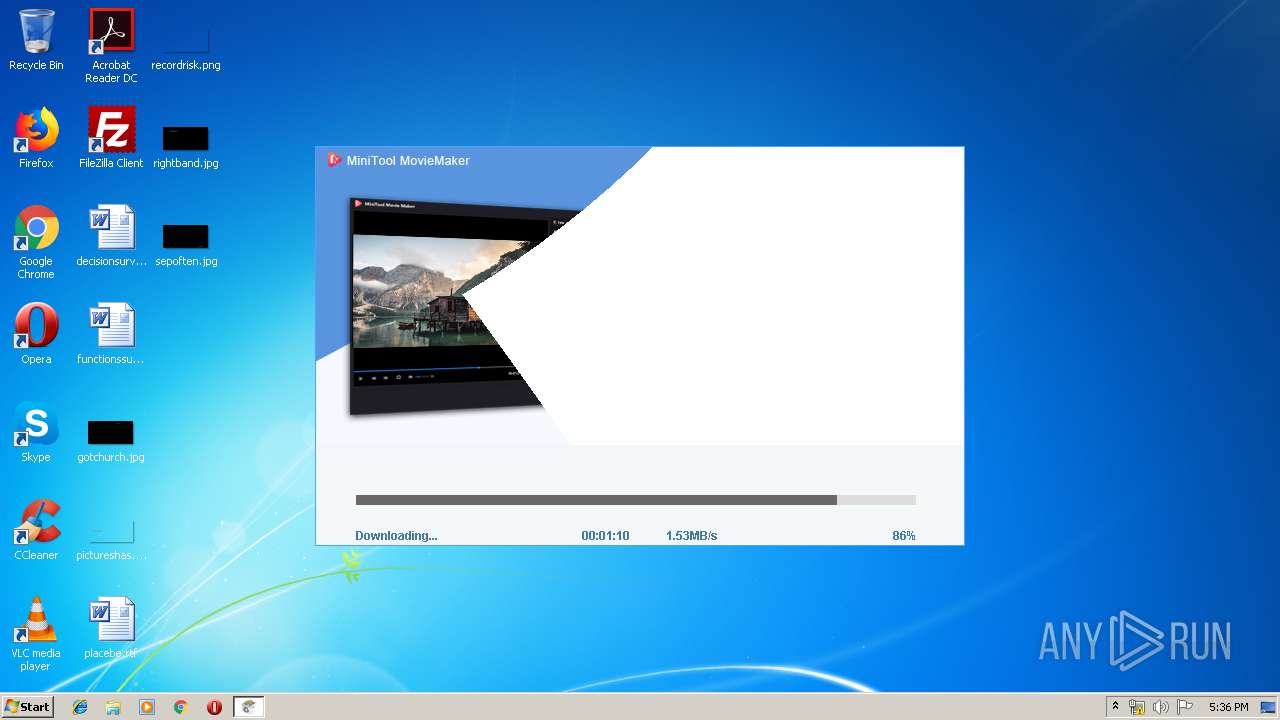Click the 5:36 PM system clock
The width and height of the screenshot is (1280, 720).
[1228, 707]
